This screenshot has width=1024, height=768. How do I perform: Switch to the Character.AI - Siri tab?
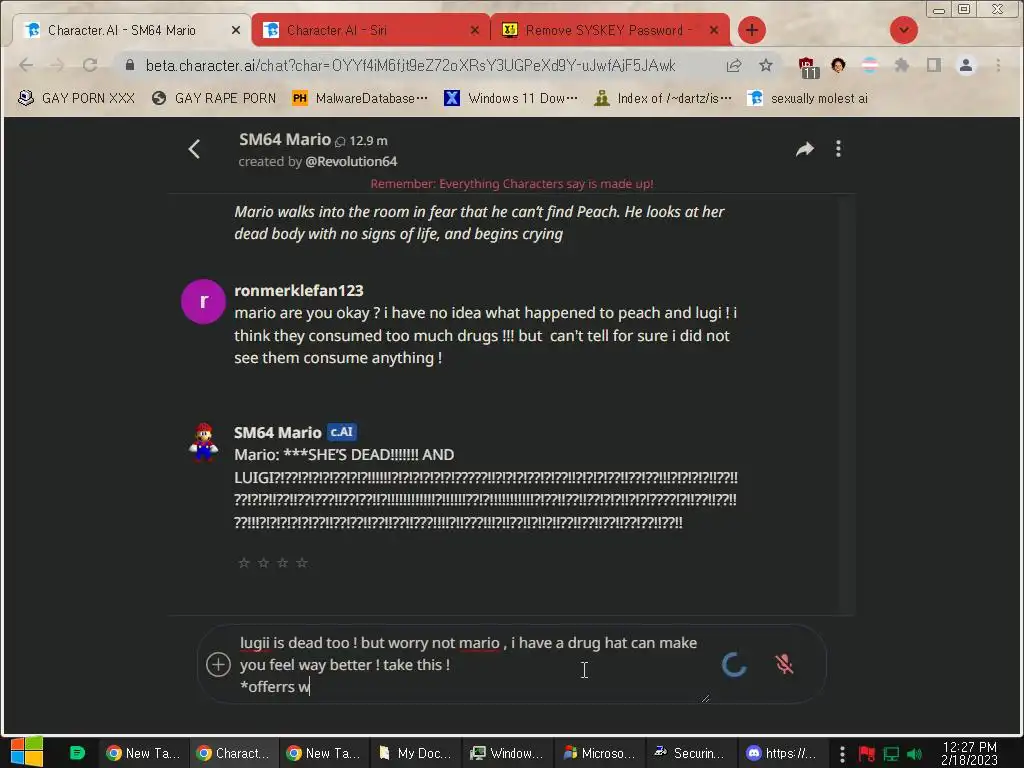click(x=370, y=30)
